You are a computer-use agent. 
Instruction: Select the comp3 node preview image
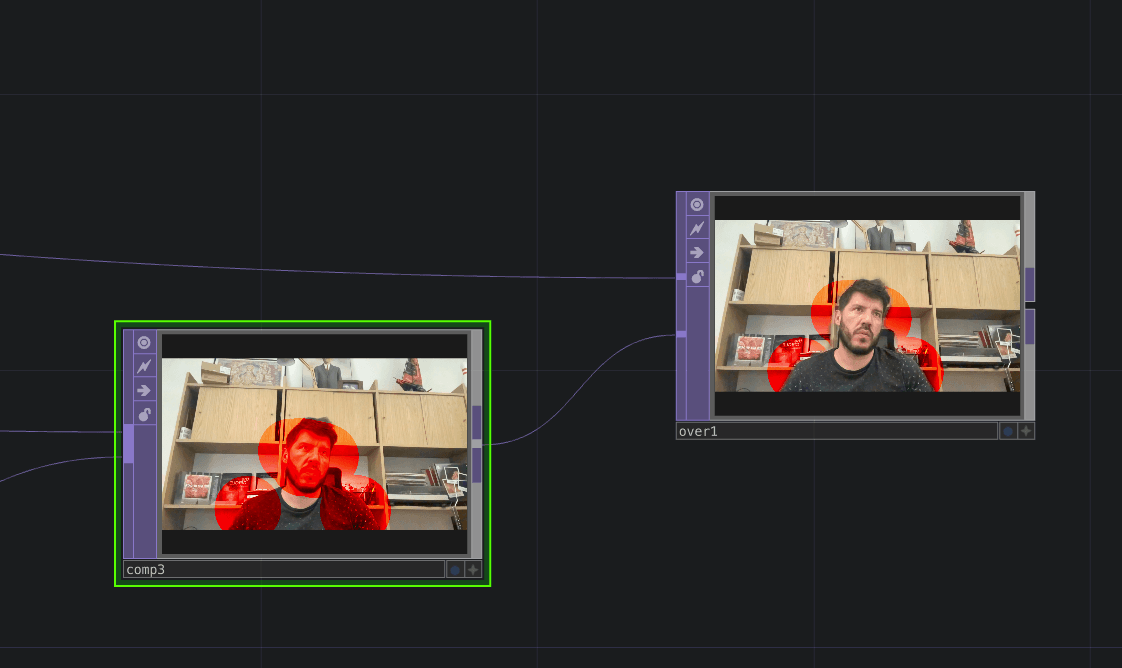[314, 444]
